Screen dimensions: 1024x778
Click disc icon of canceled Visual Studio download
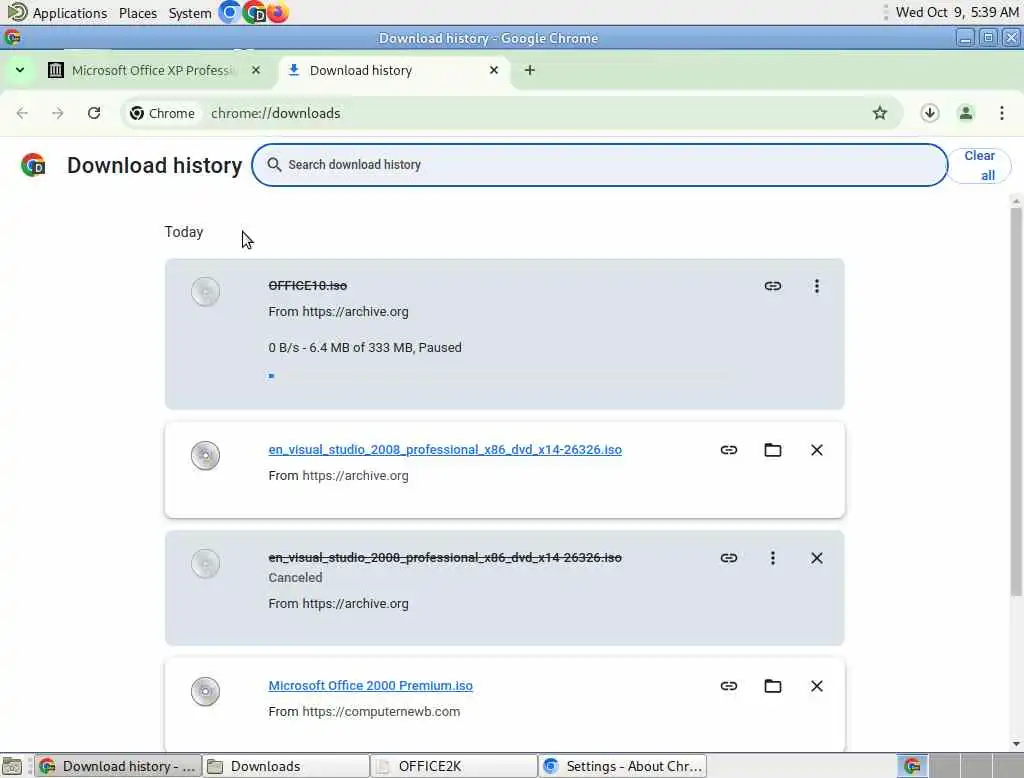205,563
